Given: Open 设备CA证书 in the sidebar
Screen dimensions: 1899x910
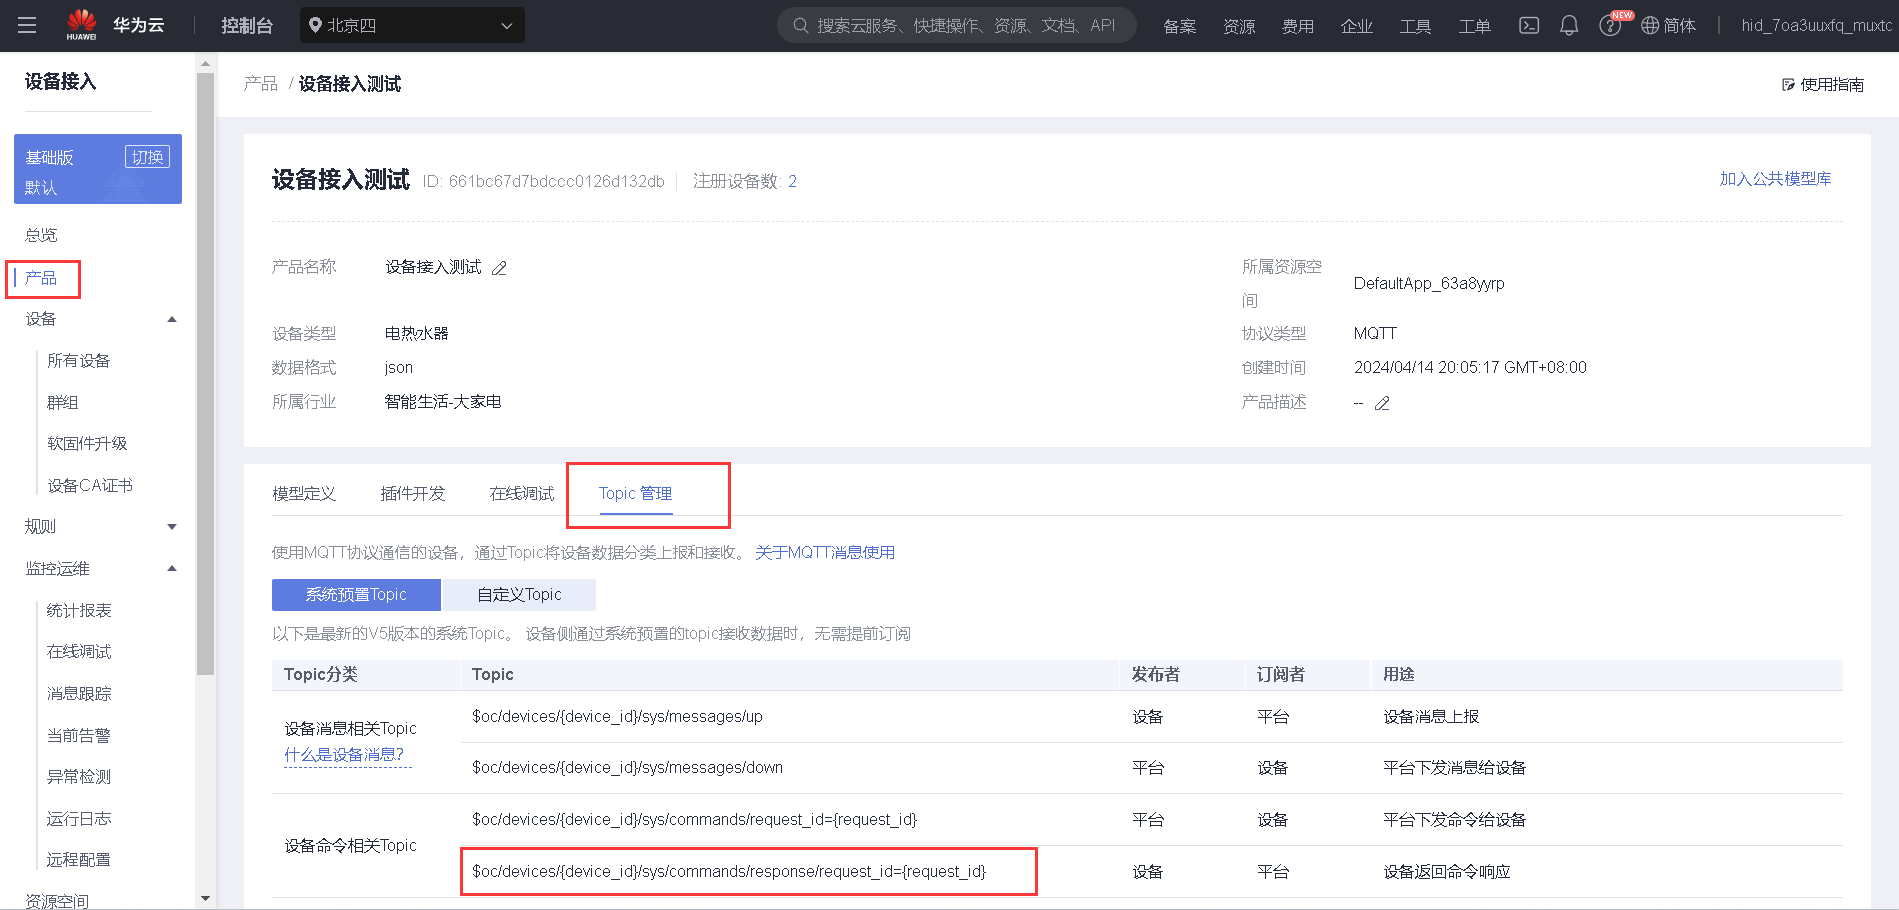Looking at the screenshot, I should click(90, 486).
